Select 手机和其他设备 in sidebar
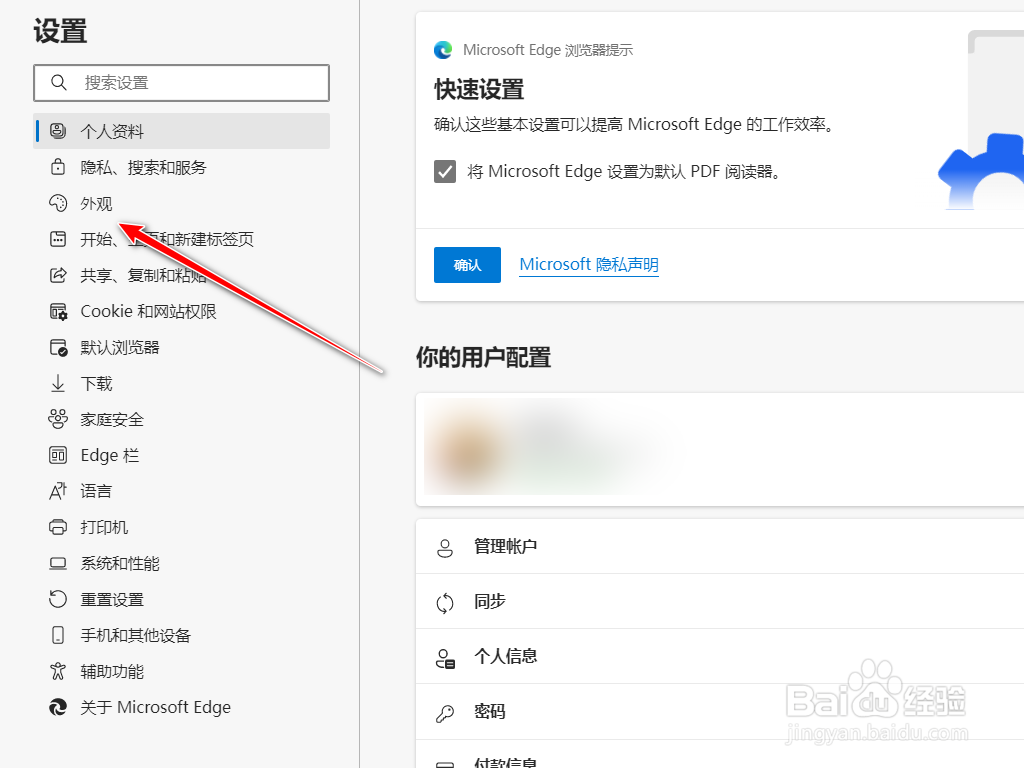The width and height of the screenshot is (1024, 768). coord(182,635)
